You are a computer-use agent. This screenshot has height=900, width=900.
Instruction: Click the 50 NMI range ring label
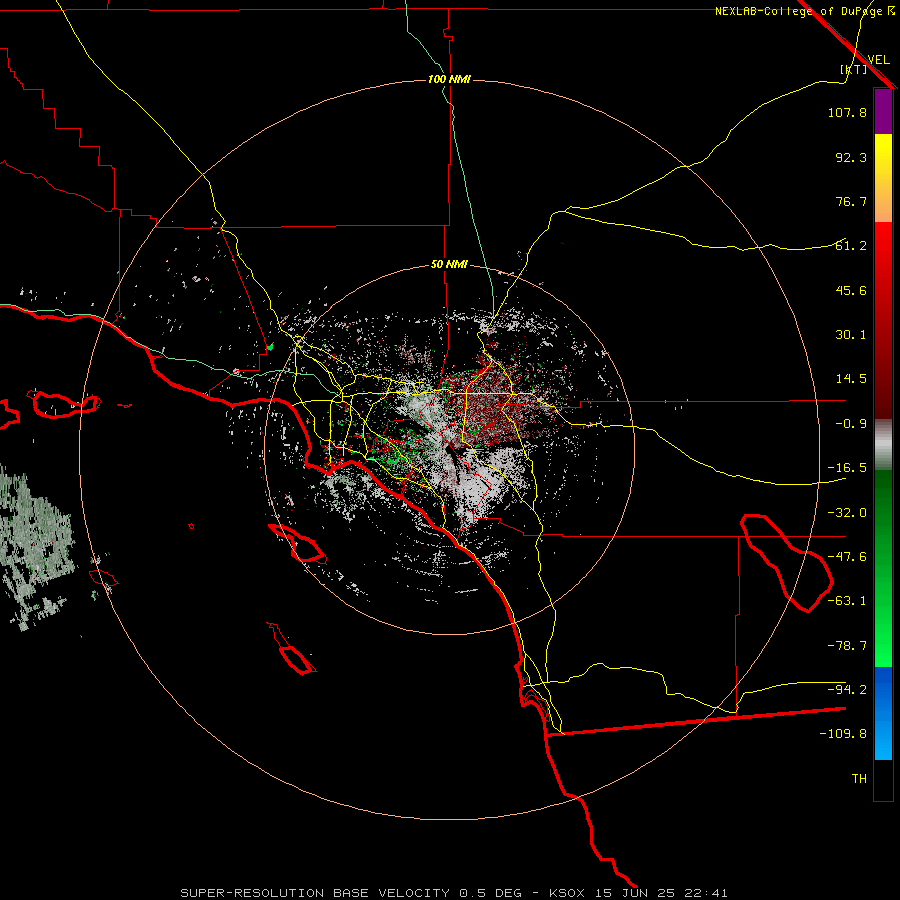(x=449, y=264)
